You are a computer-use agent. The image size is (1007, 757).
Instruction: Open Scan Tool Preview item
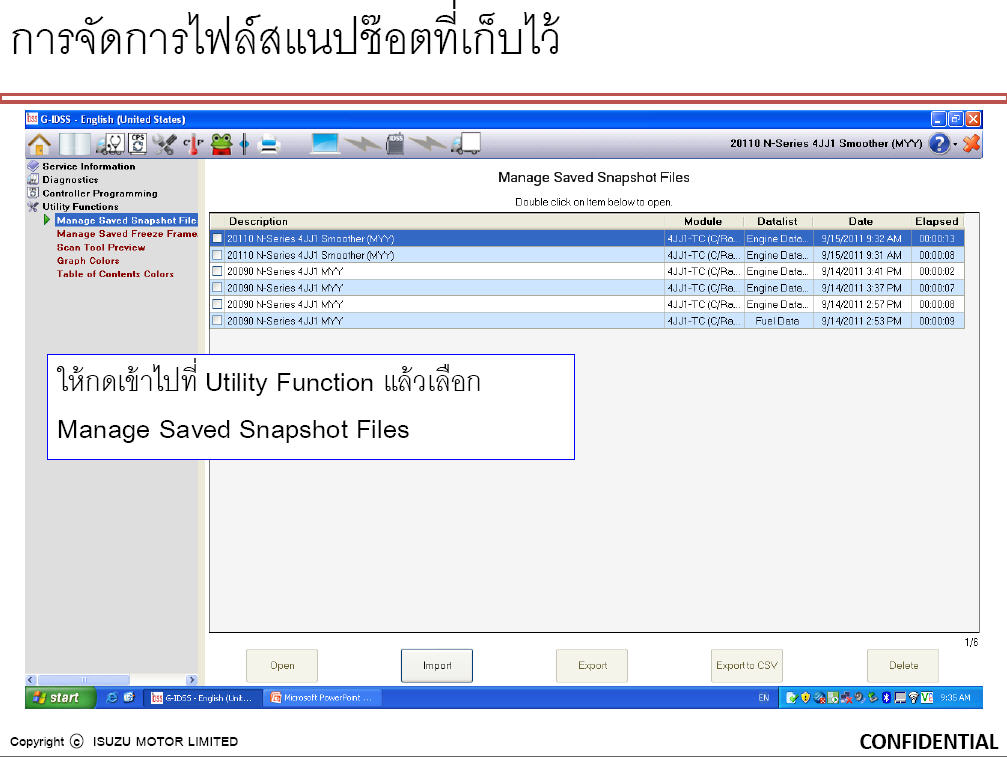pyautogui.click(x=101, y=247)
